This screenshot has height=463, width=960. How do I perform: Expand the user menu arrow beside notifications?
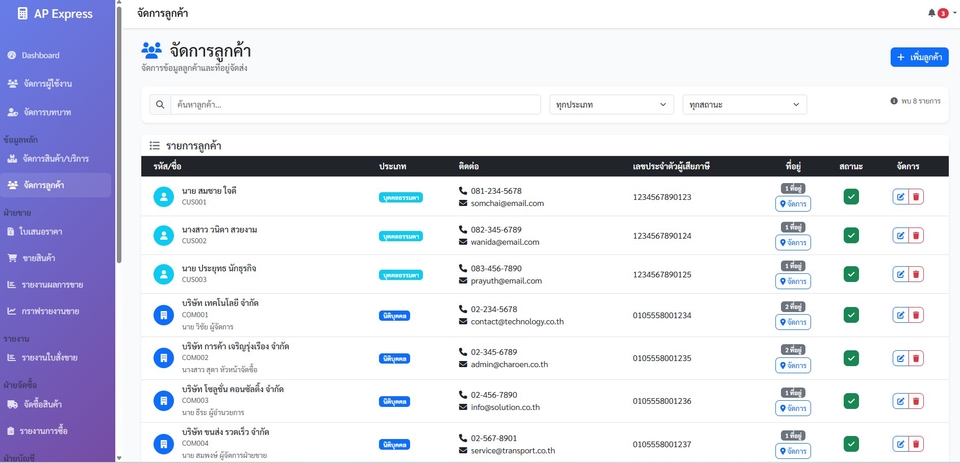coord(954,14)
